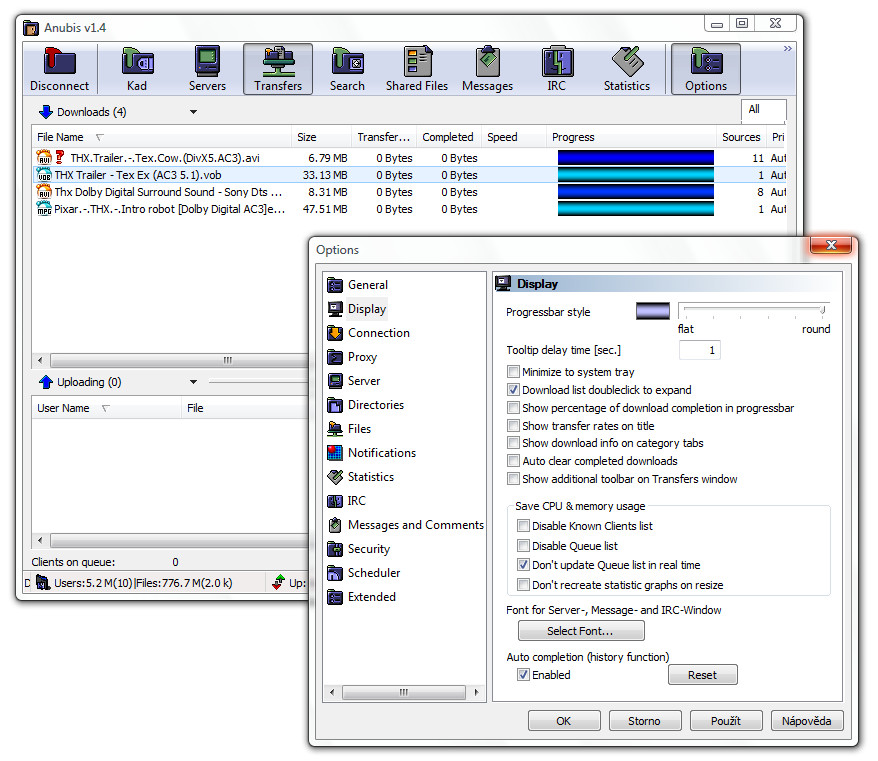Screen dimensions: 878x761
Task: Select Pixar.-.THX.-.Intro robot download row
Action: click(411, 209)
